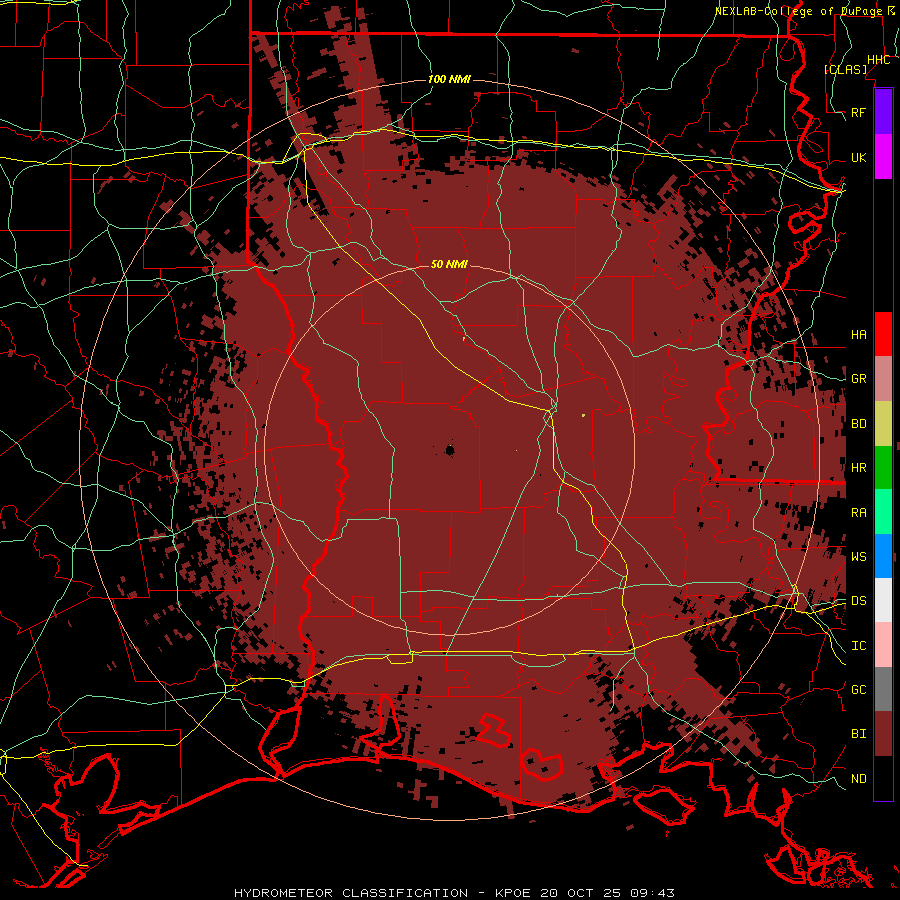Pick the HR green legend swatch
Viewport: 900px width, 900px height.
(x=883, y=468)
